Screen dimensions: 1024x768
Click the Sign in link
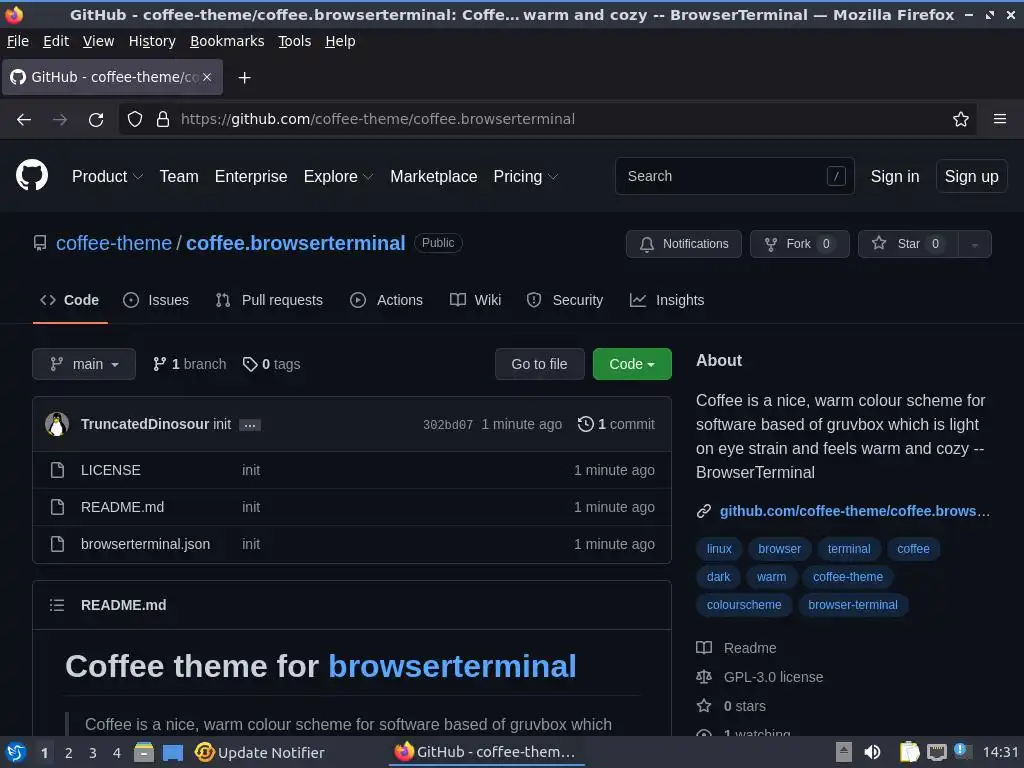coord(895,176)
